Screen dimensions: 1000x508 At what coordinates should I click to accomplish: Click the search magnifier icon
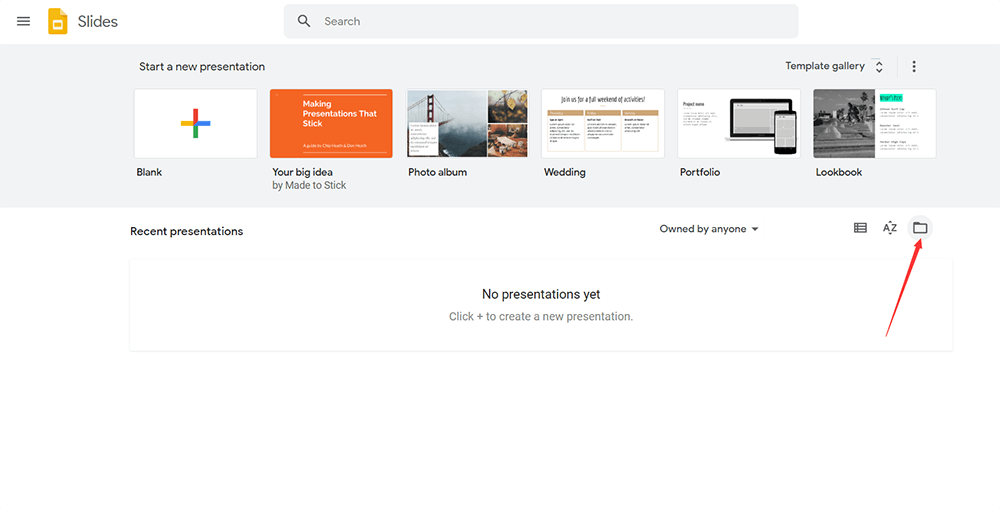coord(304,21)
